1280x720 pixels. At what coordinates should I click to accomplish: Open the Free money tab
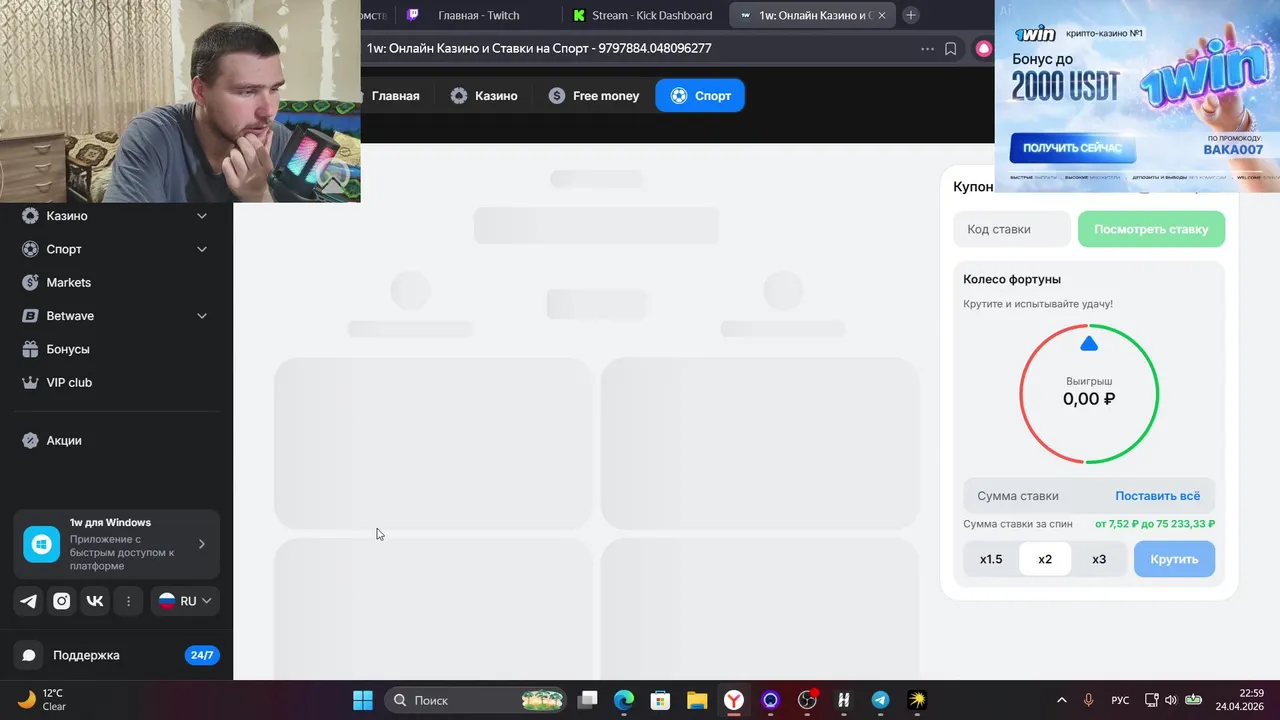tap(594, 96)
